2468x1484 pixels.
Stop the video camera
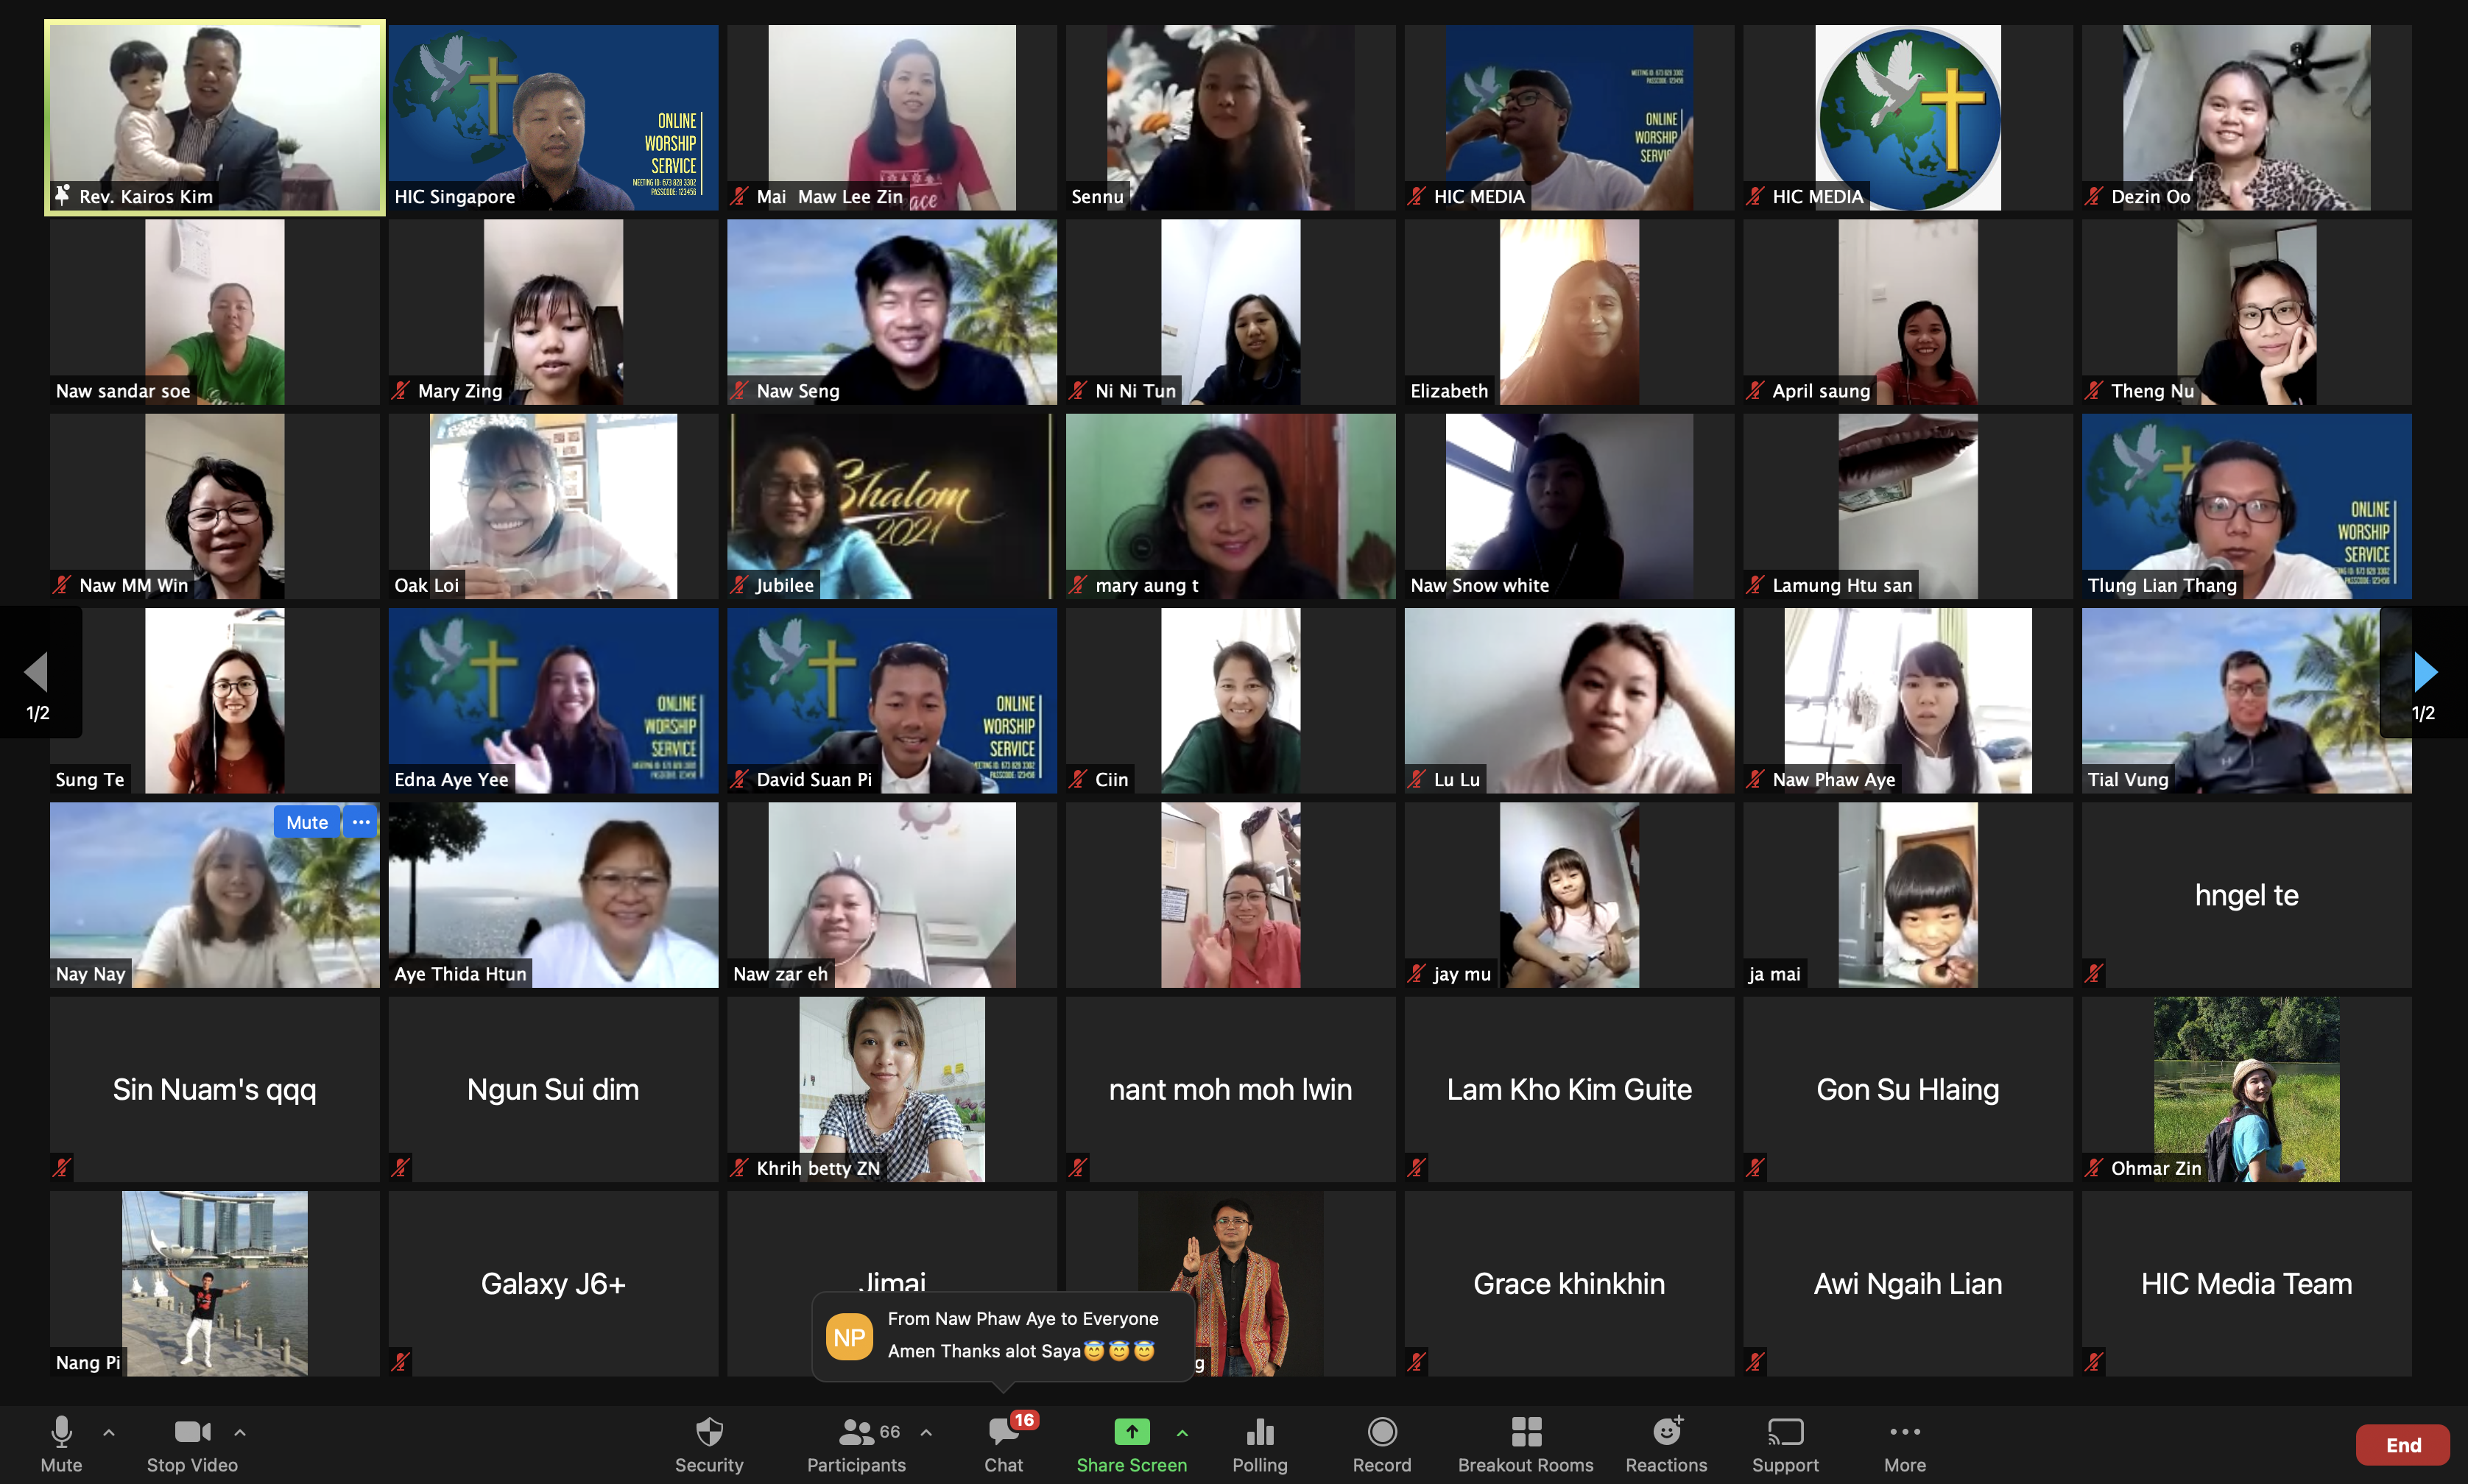tap(192, 1433)
